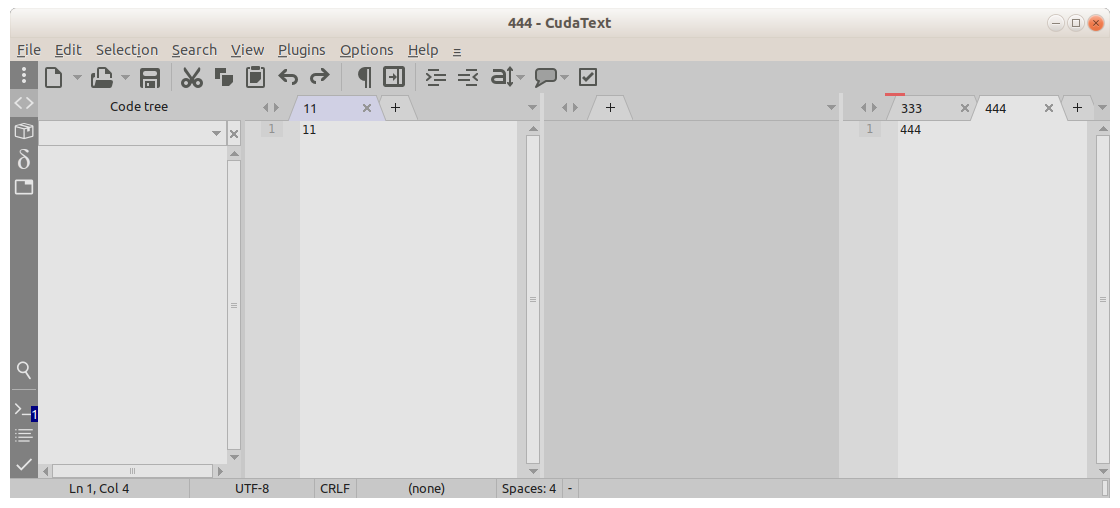Undo the last action
The width and height of the screenshot is (1120, 508).
point(288,77)
